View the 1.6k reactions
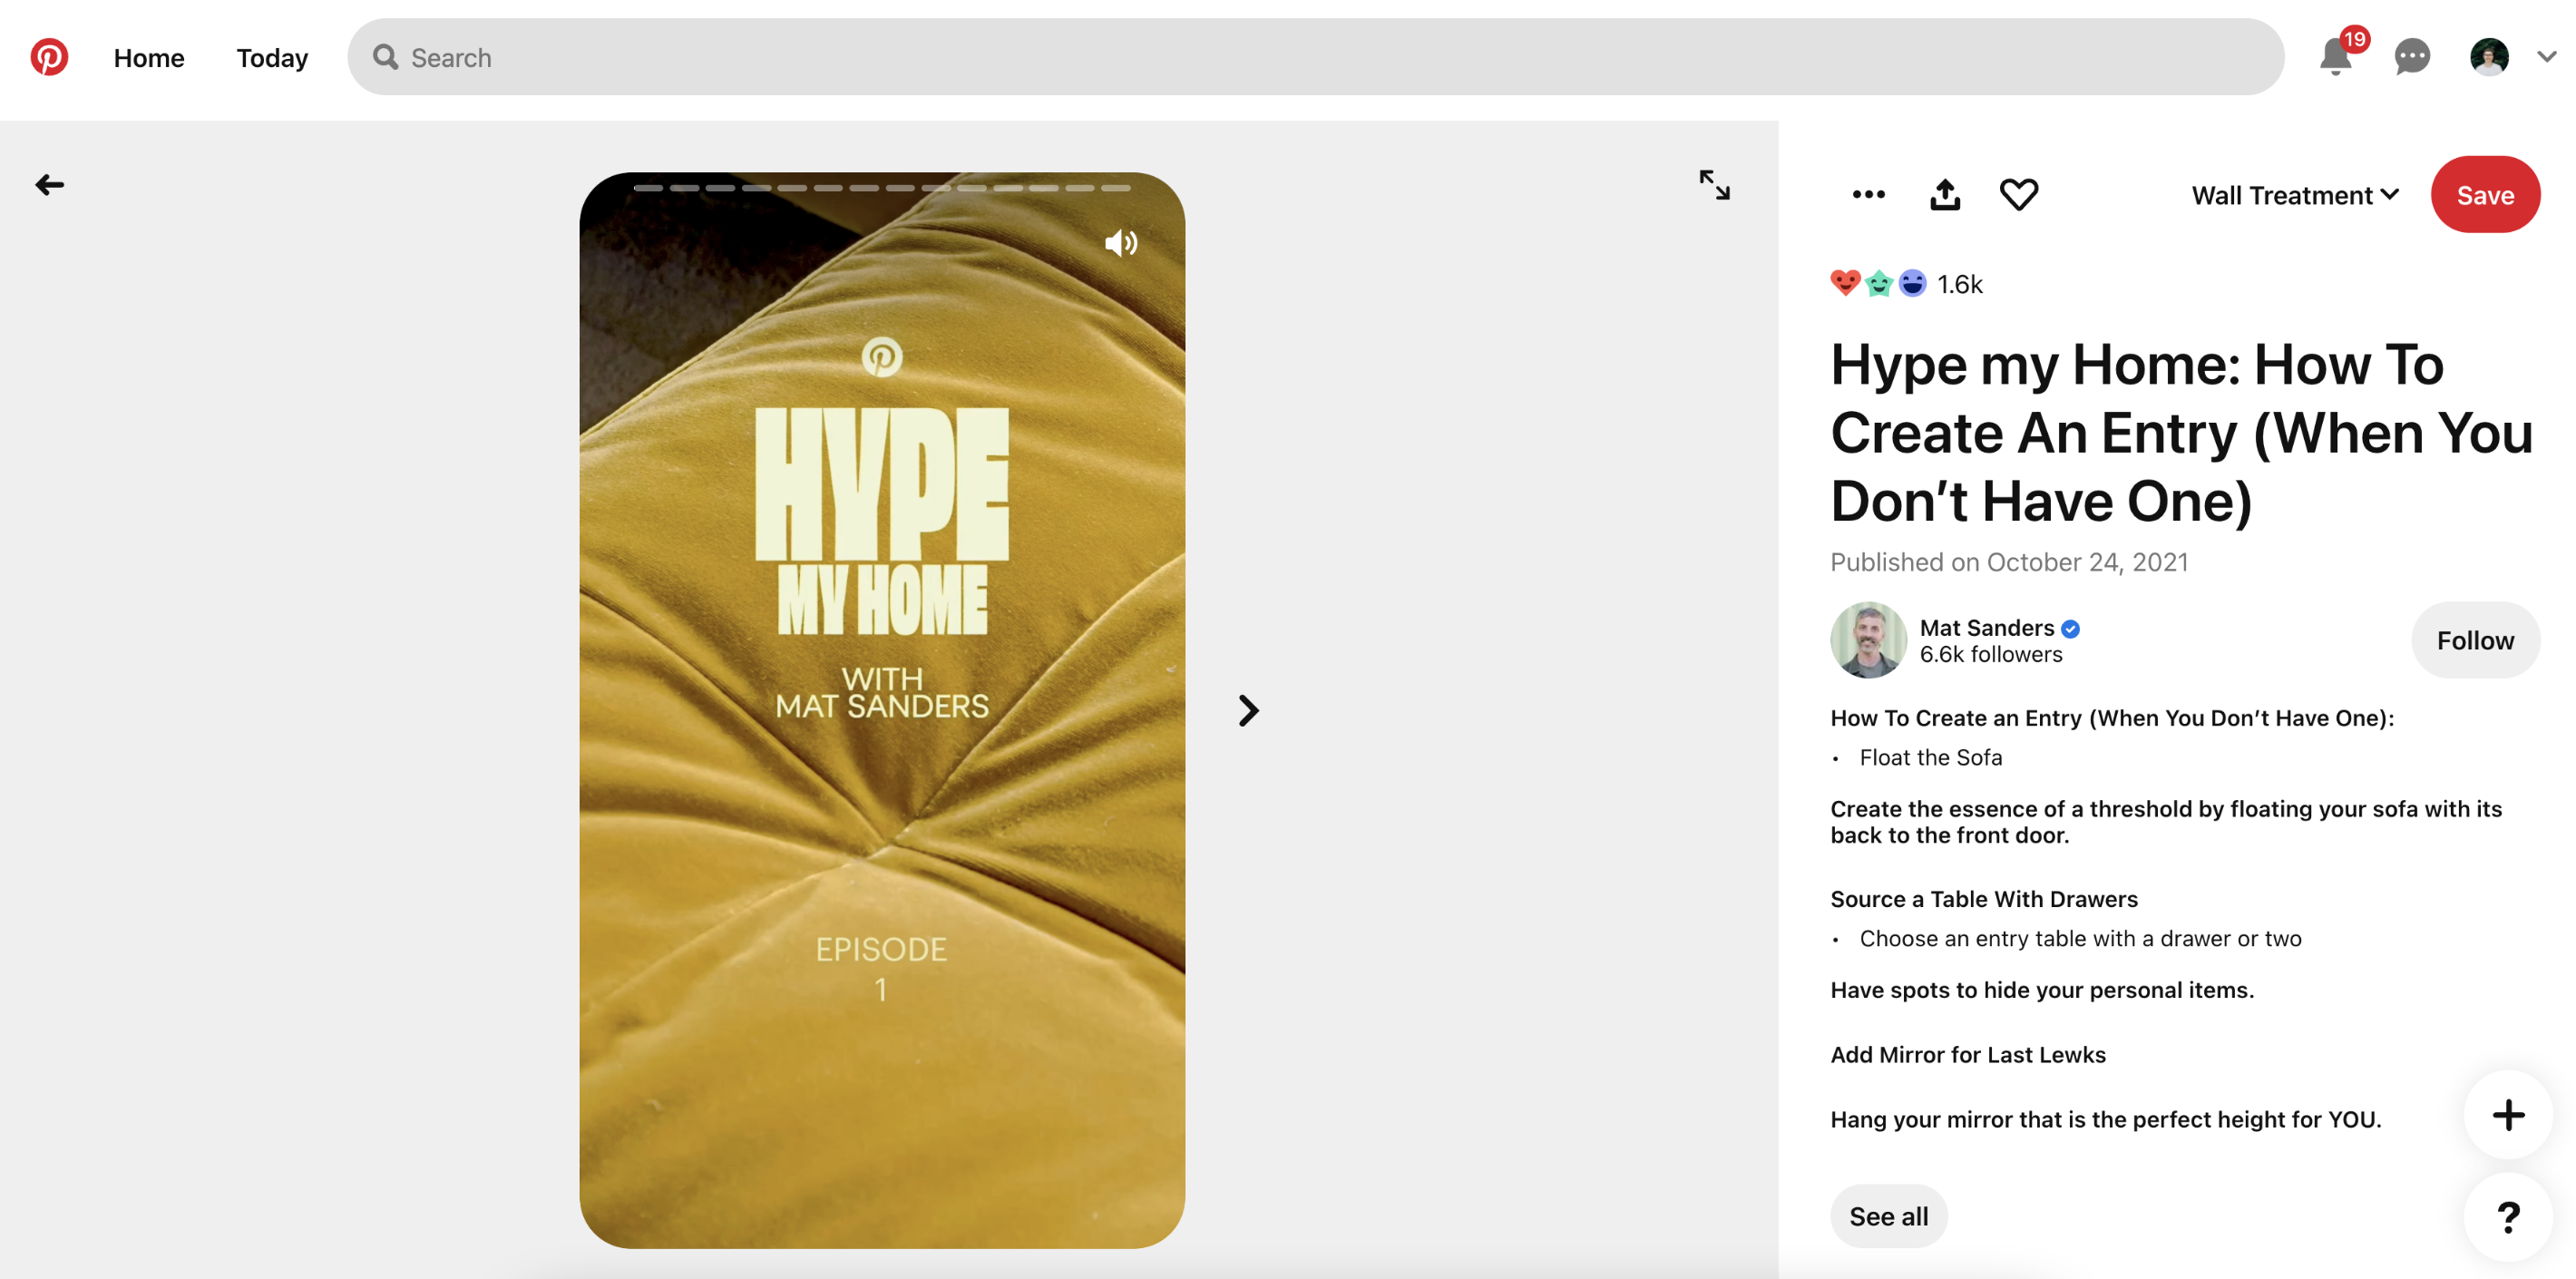Viewport: 2576px width, 1279px height. click(1906, 284)
